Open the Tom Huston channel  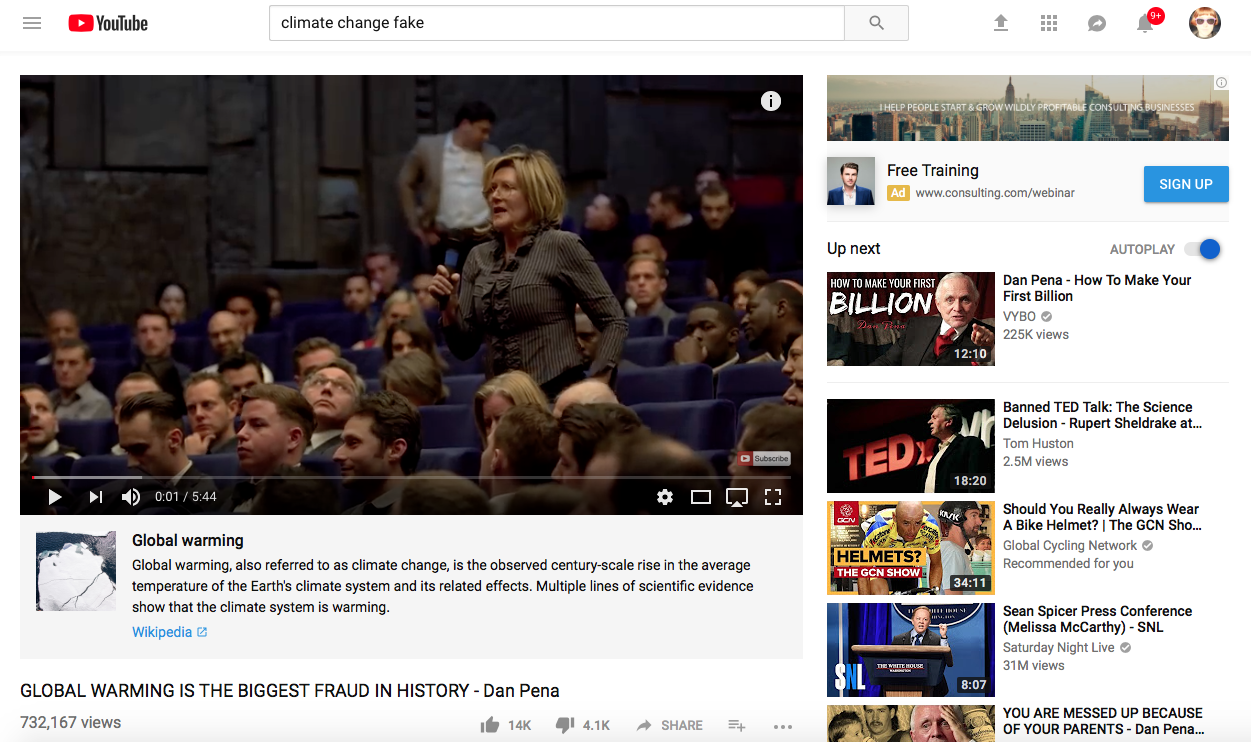pos(1038,443)
